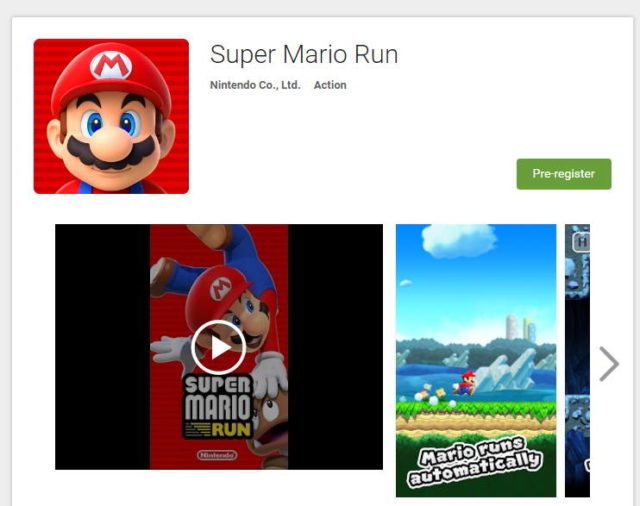Click the M emblem on Mario's cap in the trailer
This screenshot has height=506, width=640.
click(221, 289)
